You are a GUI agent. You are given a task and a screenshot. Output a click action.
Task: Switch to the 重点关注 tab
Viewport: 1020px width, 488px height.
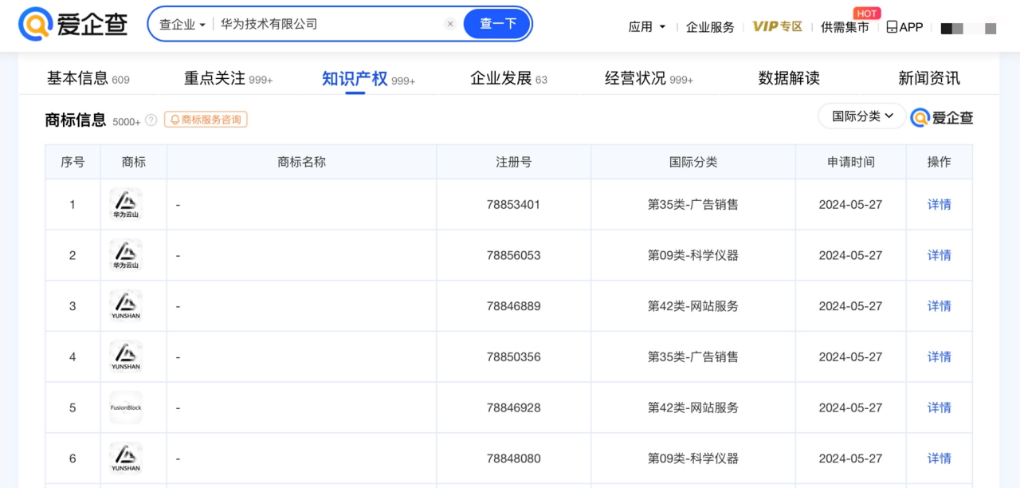pyautogui.click(x=228, y=79)
